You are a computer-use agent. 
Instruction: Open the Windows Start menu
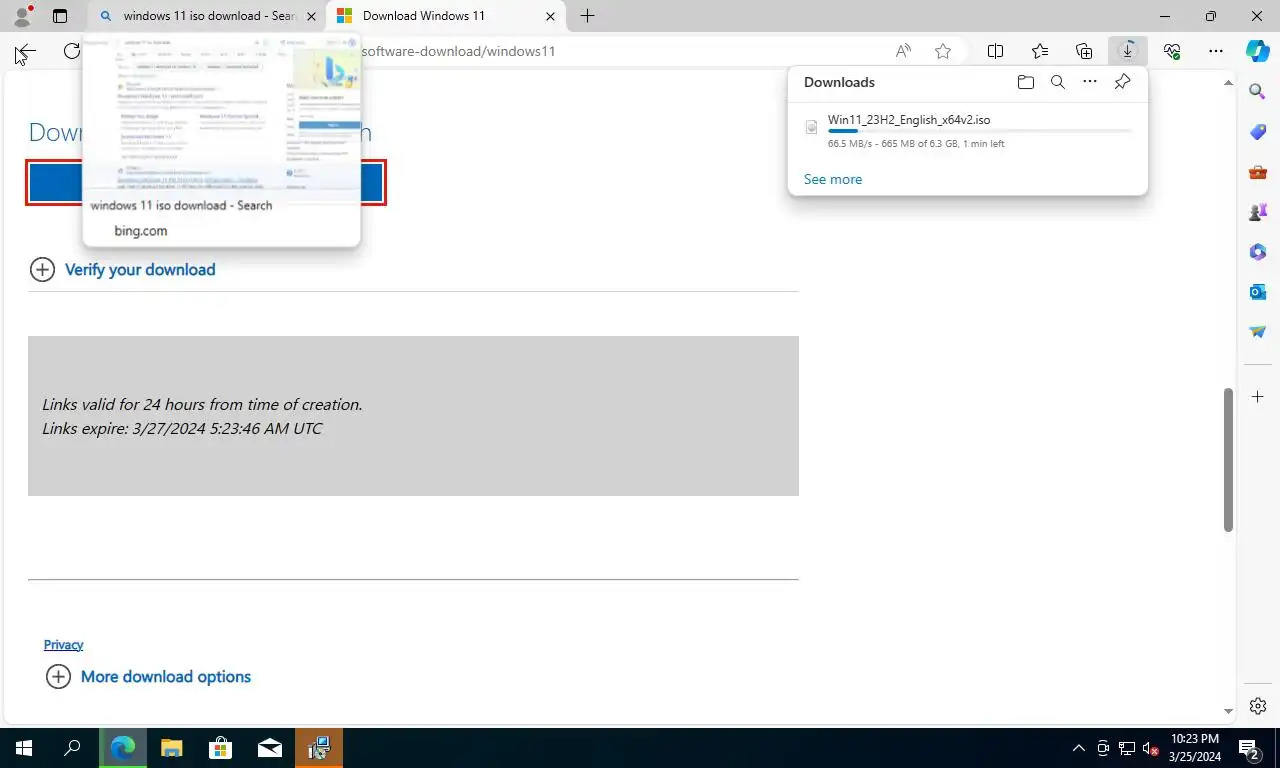23,748
